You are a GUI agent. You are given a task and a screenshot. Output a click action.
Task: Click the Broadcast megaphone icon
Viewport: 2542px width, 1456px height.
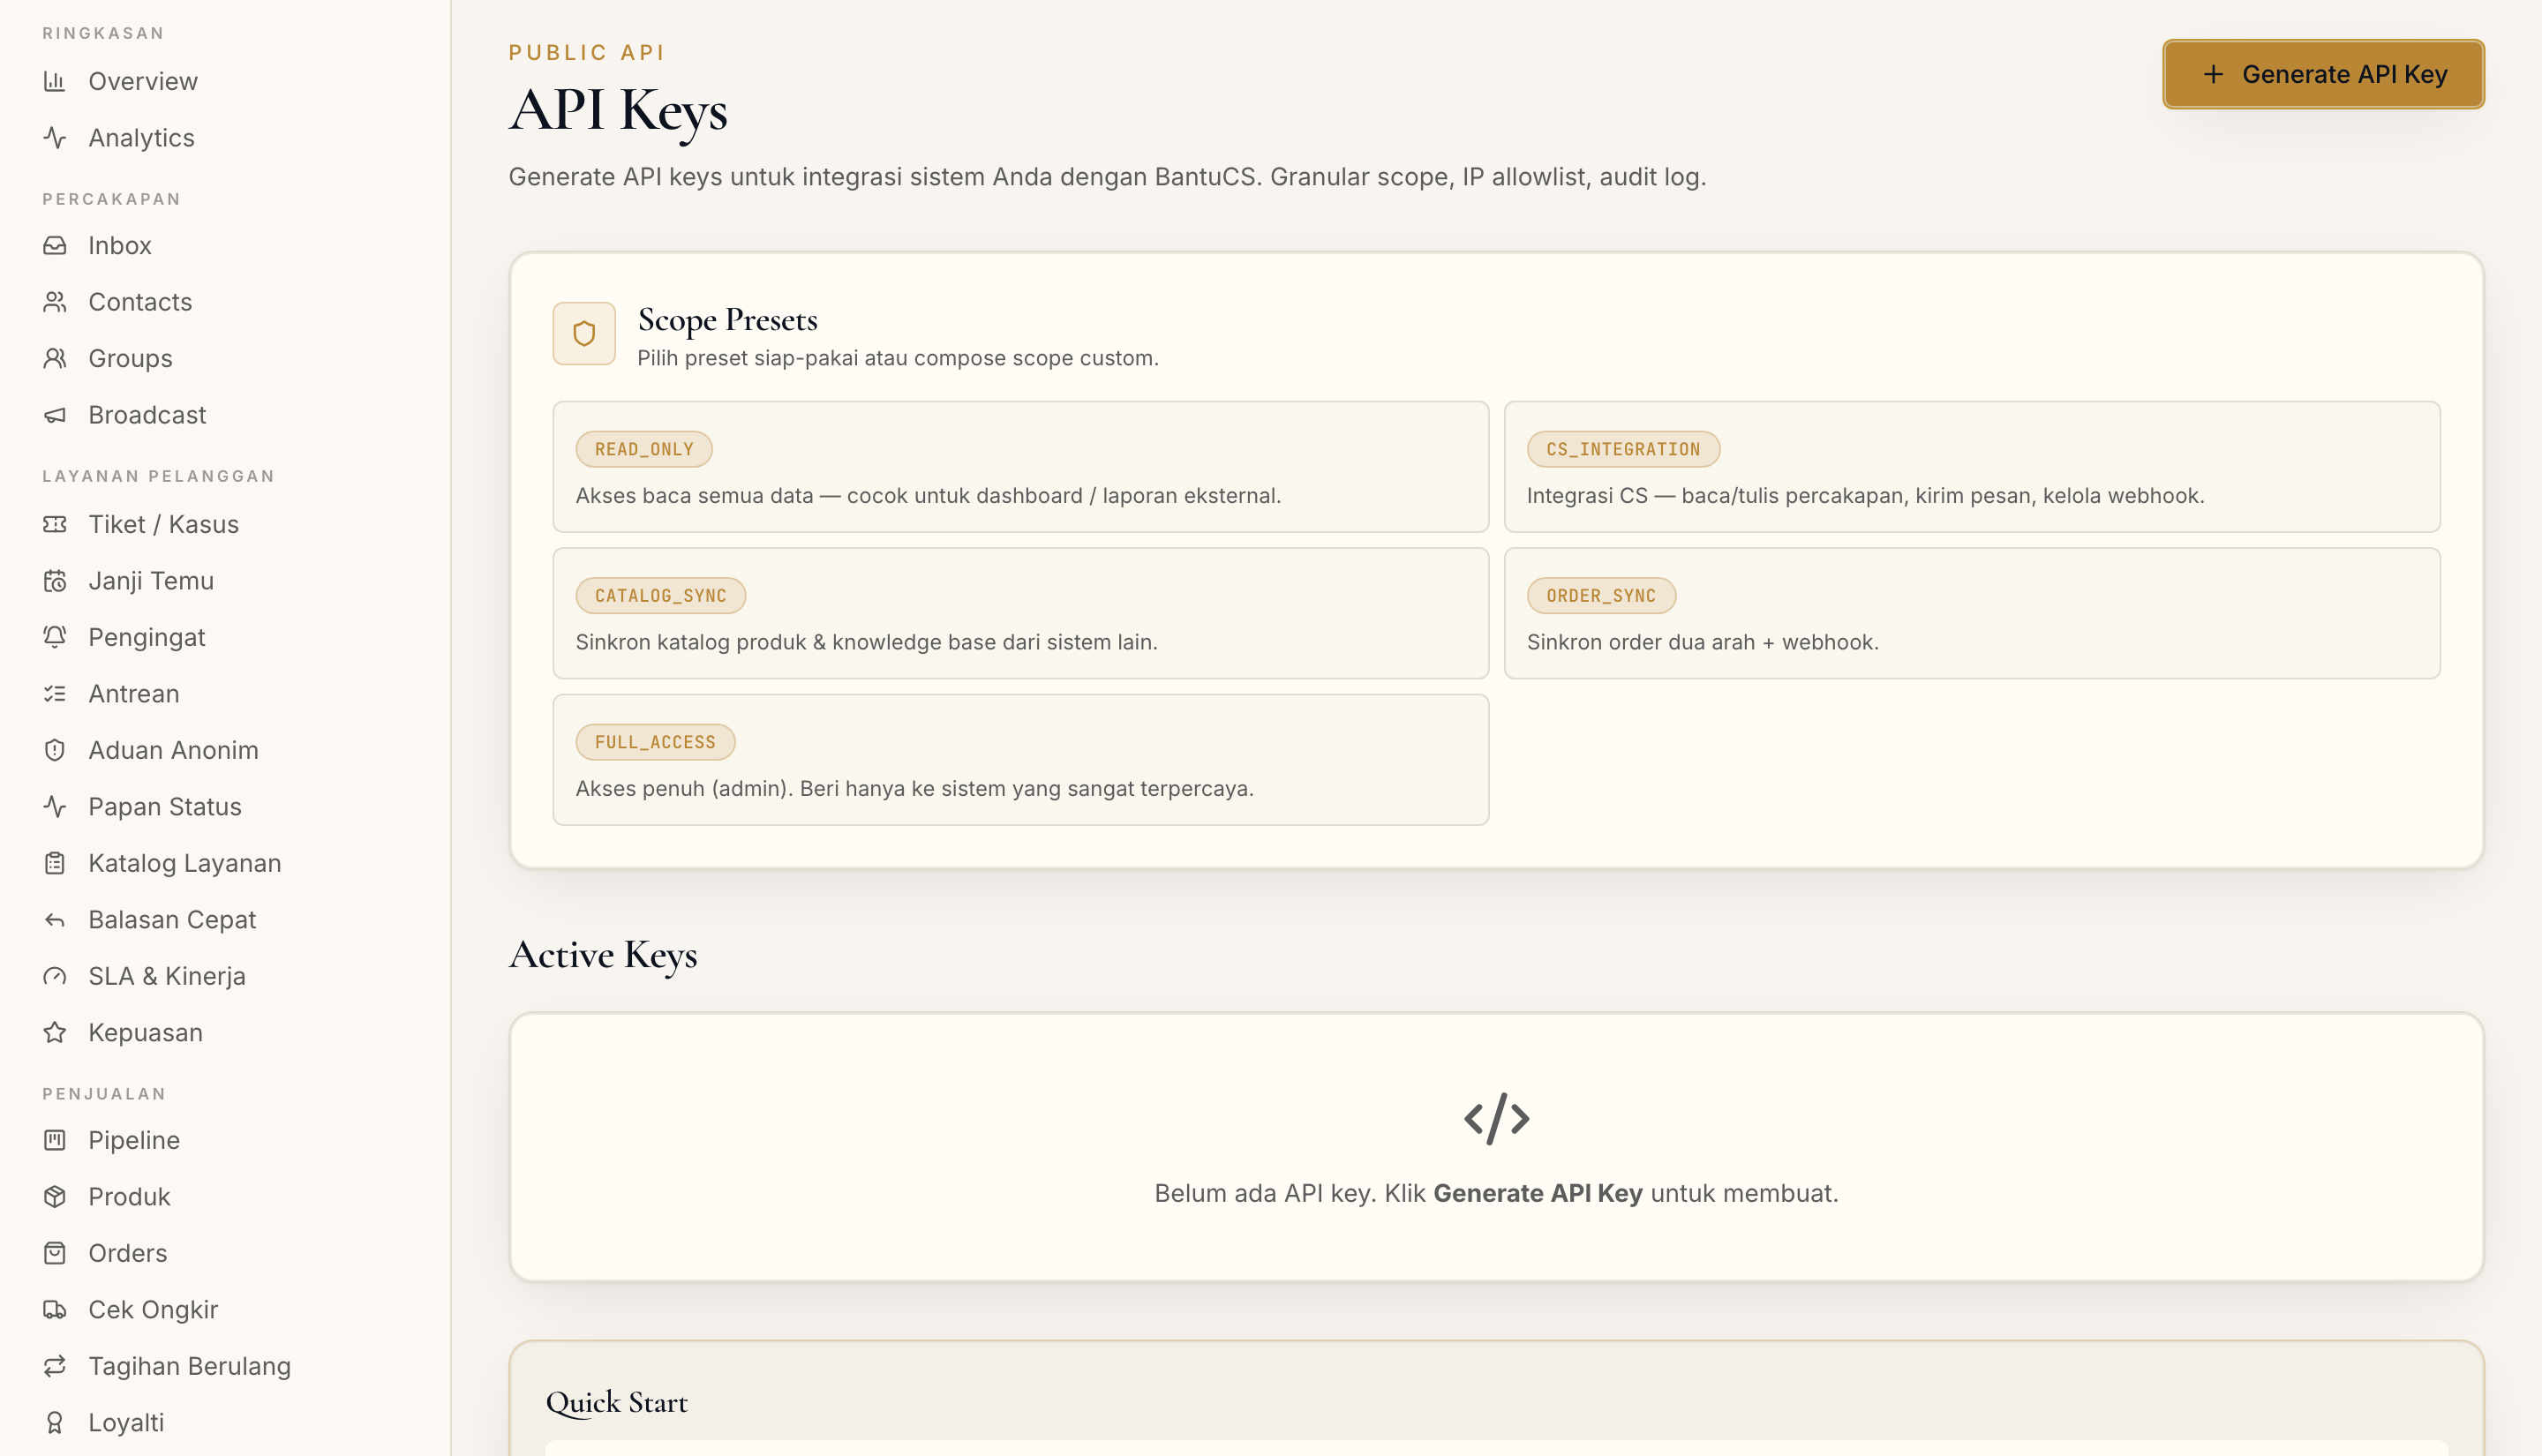click(55, 415)
